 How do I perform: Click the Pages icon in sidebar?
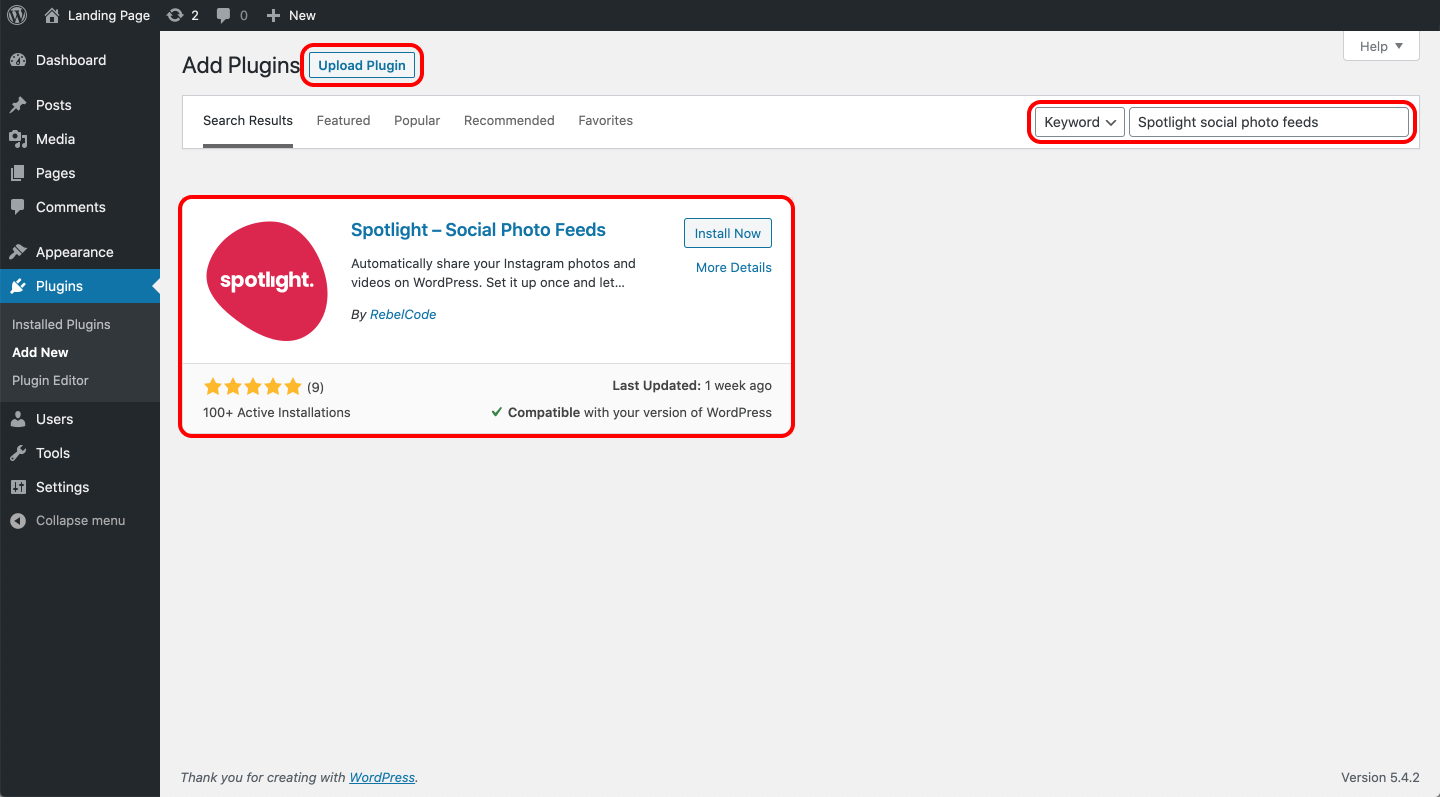pyautogui.click(x=18, y=173)
